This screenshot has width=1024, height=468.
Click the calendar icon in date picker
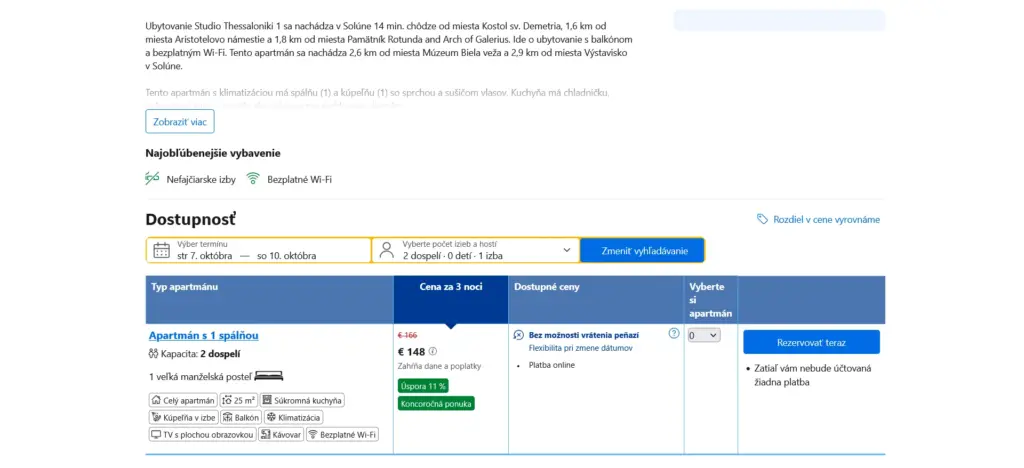pyautogui.click(x=161, y=250)
